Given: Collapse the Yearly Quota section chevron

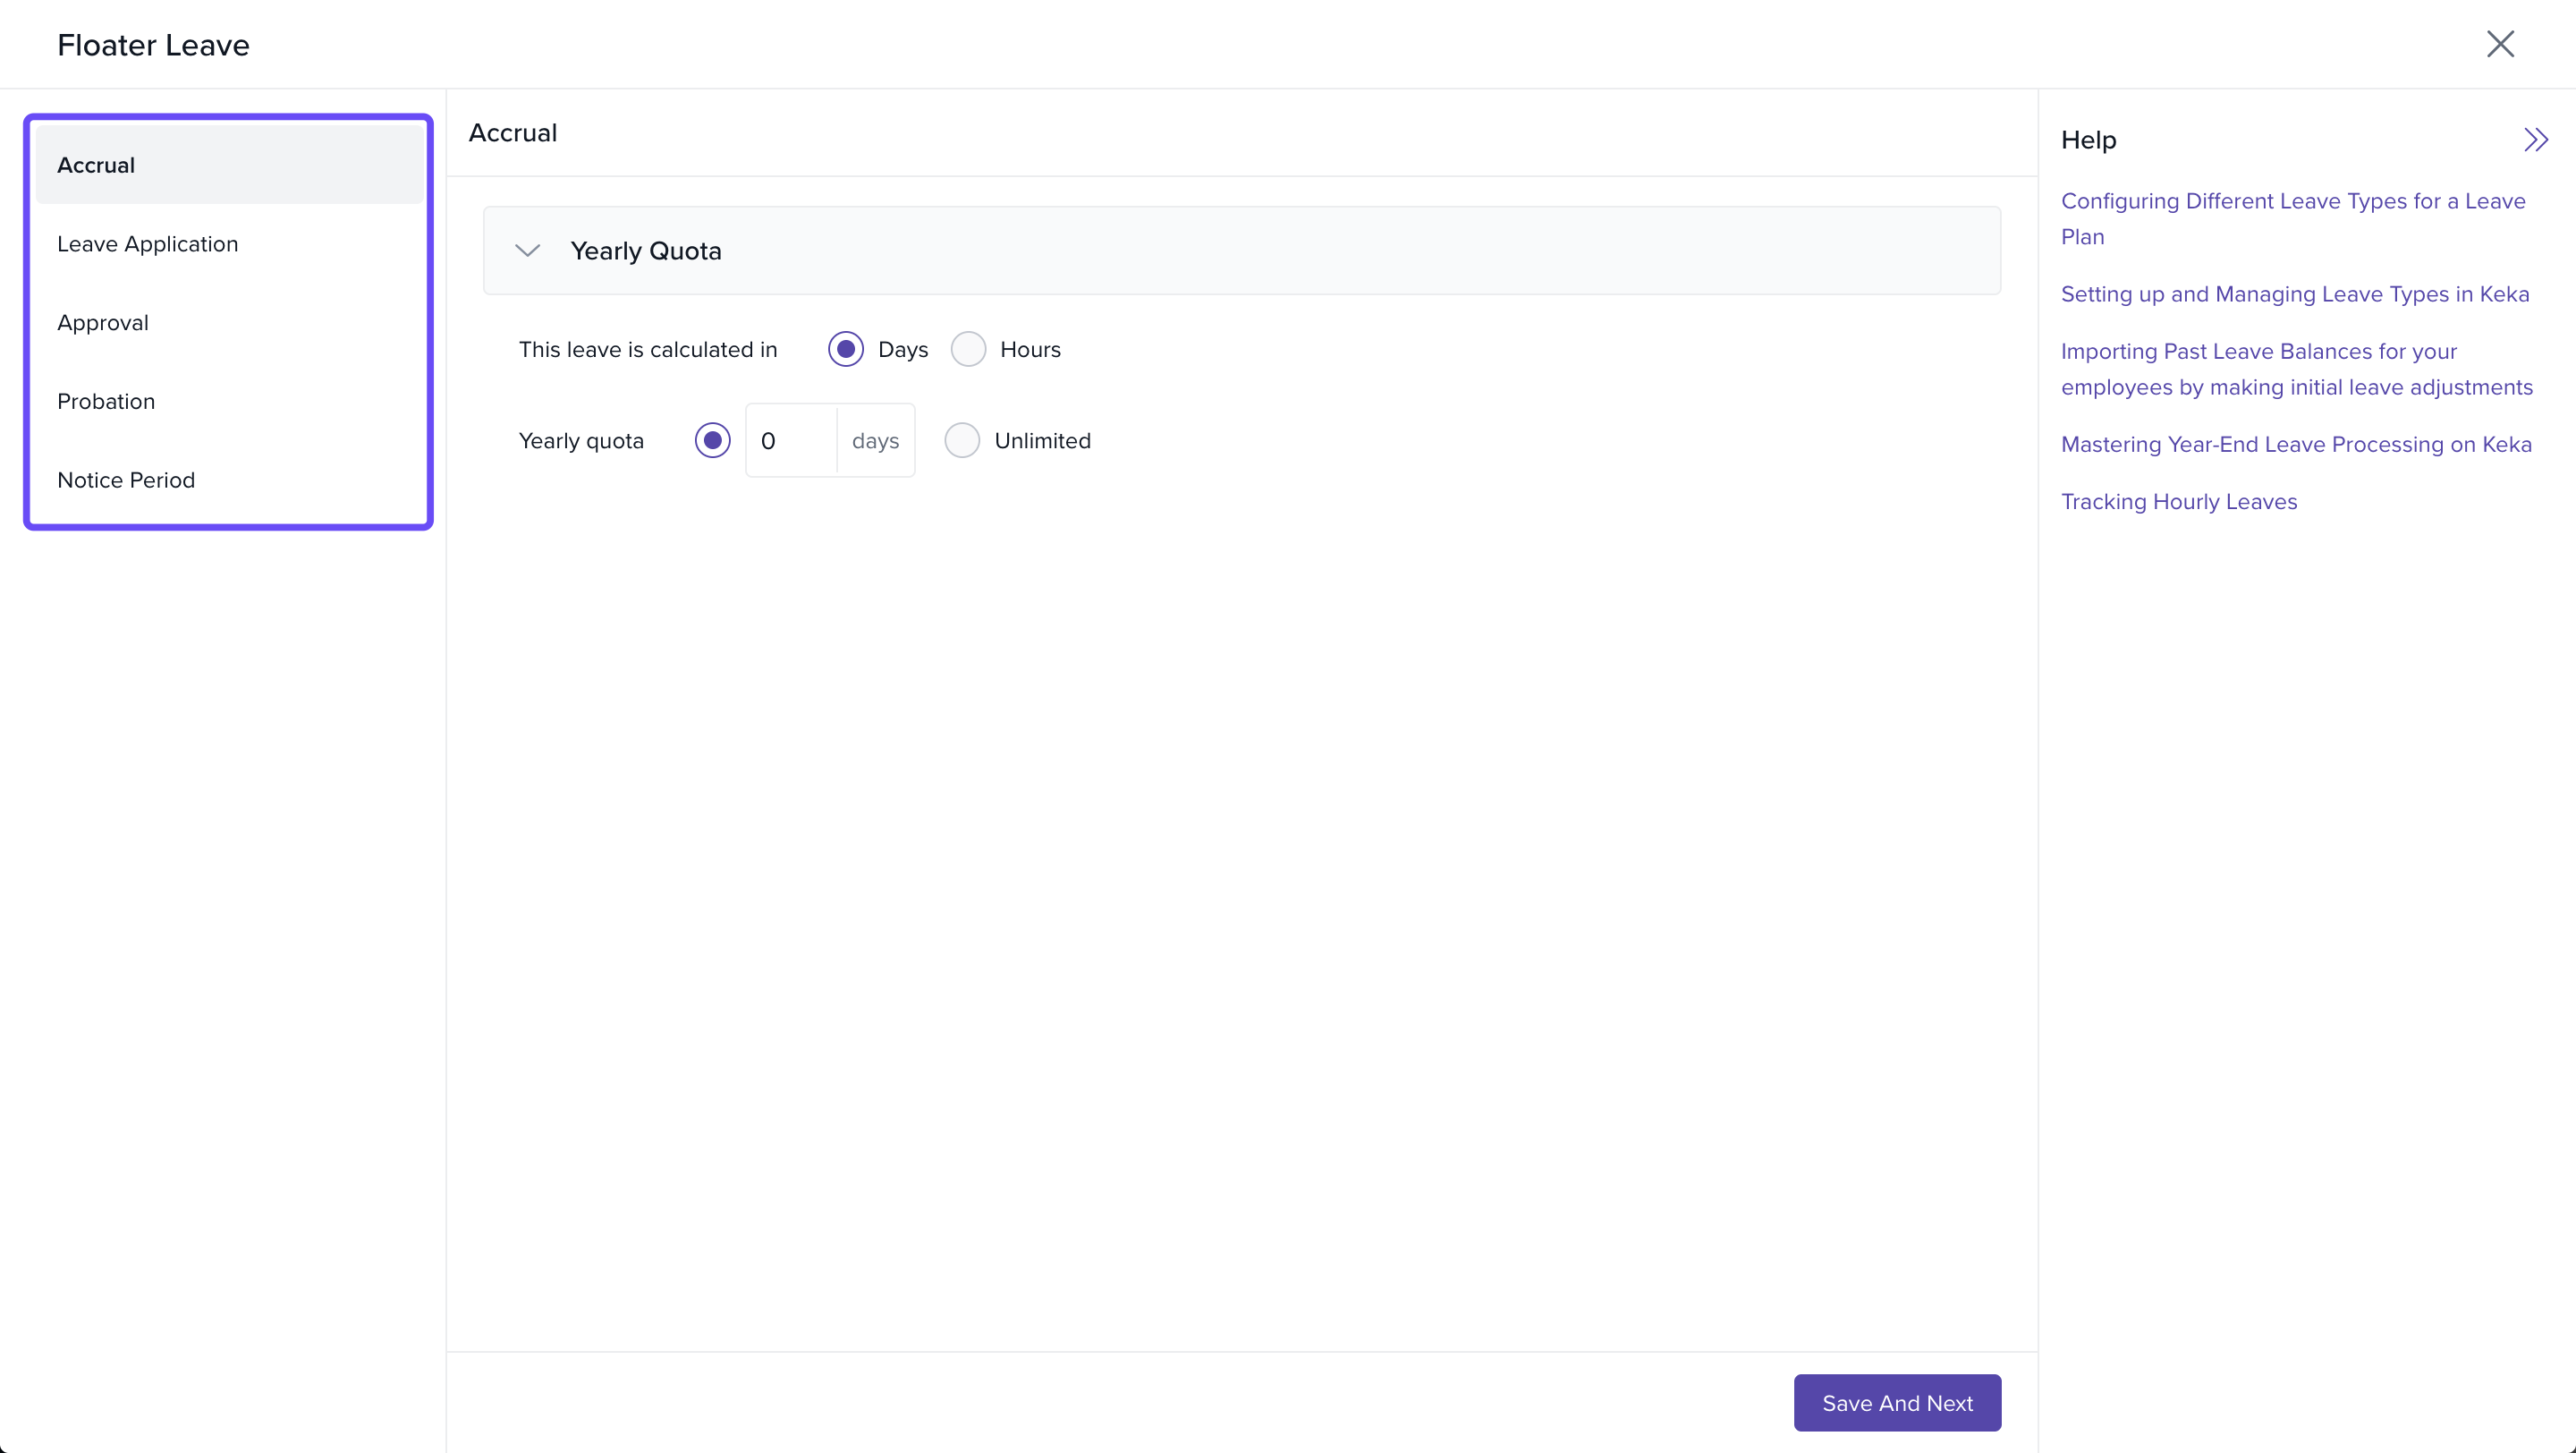Looking at the screenshot, I should [527, 250].
